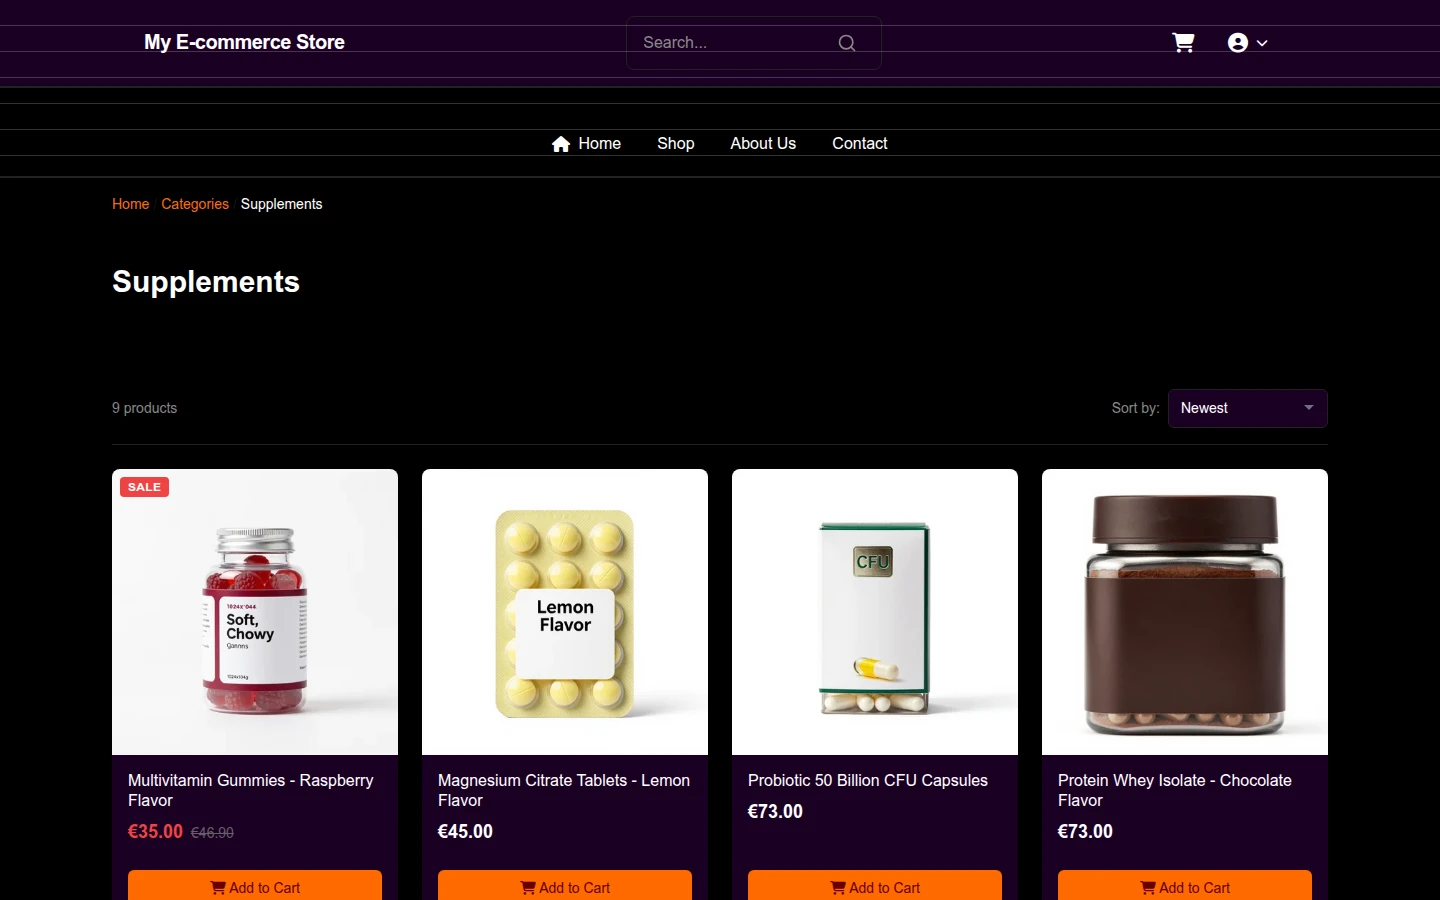
Task: Add Protein Whey Isolate to cart
Action: coord(1185,887)
